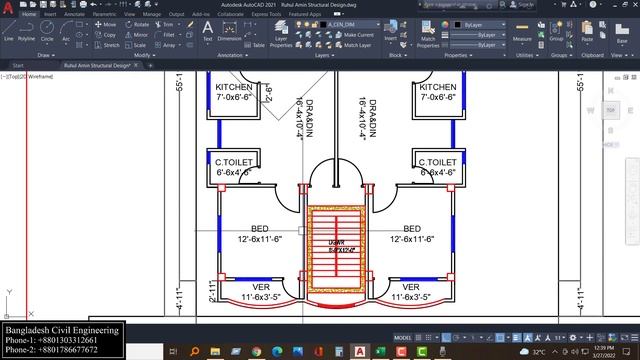Image resolution: width=640 pixels, height=360 pixels.
Task: Add a new drawing tab with plus
Action: [150, 65]
